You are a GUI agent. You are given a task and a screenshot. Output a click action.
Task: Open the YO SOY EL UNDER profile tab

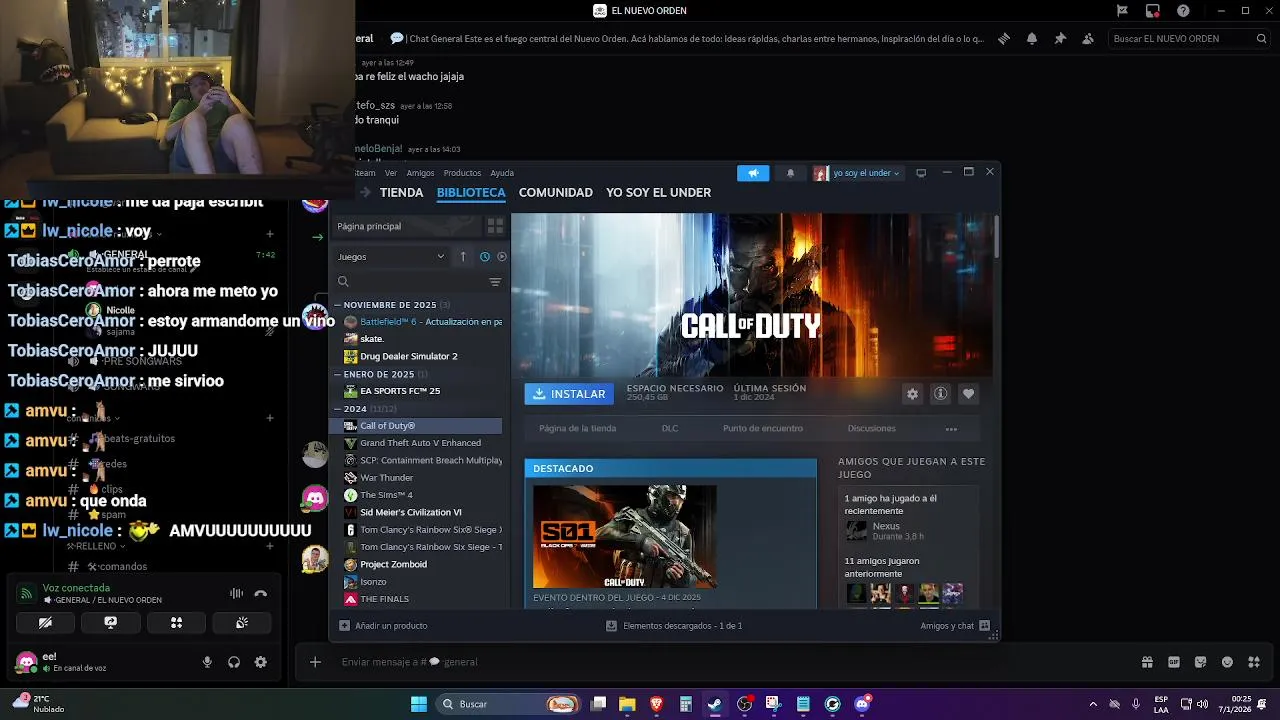(x=659, y=193)
